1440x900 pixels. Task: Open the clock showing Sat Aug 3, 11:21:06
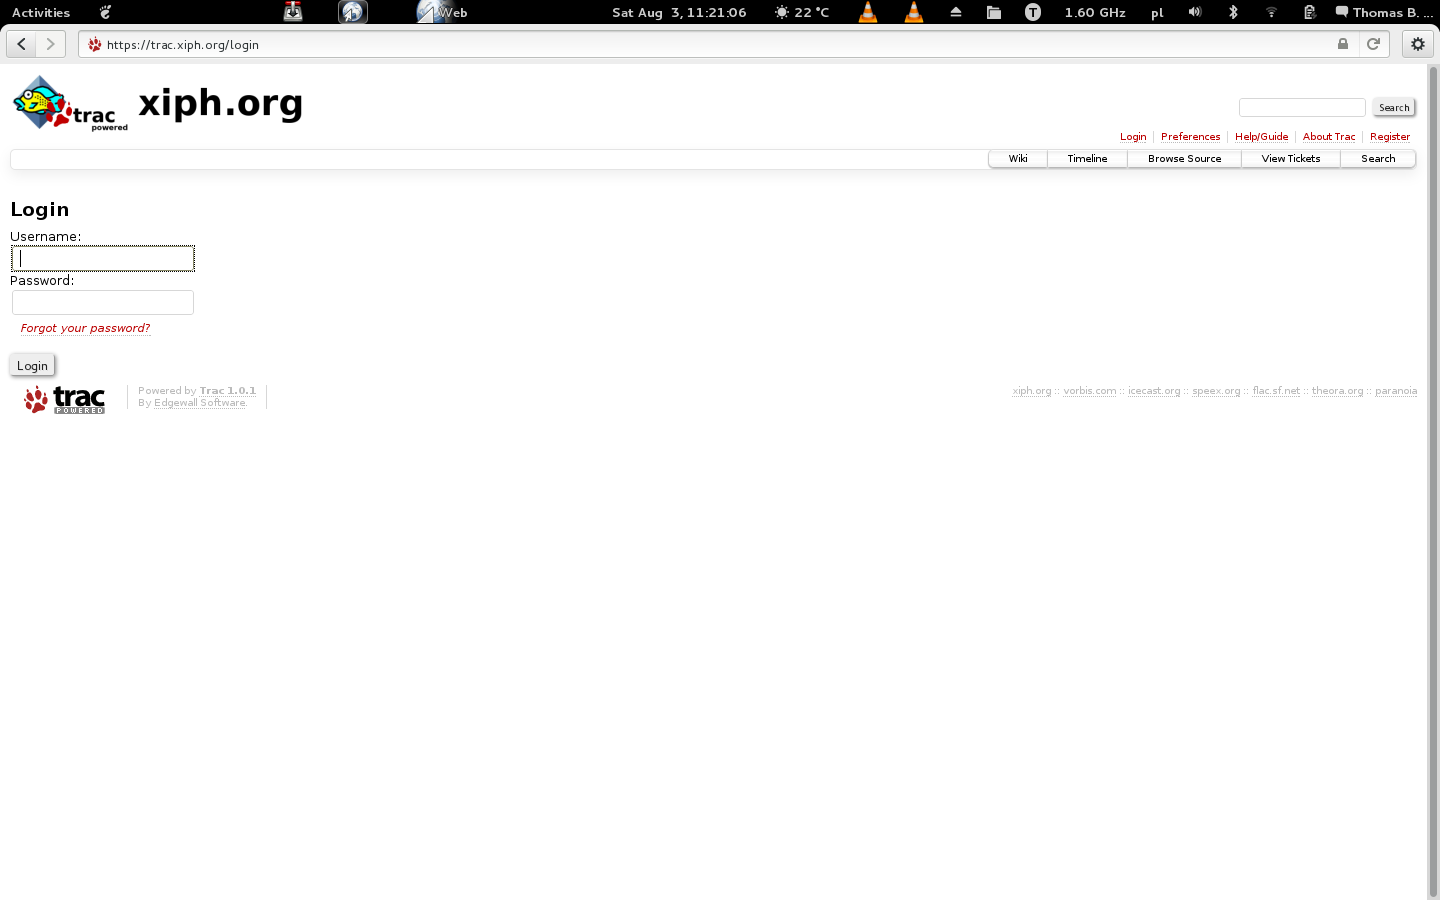(x=679, y=12)
